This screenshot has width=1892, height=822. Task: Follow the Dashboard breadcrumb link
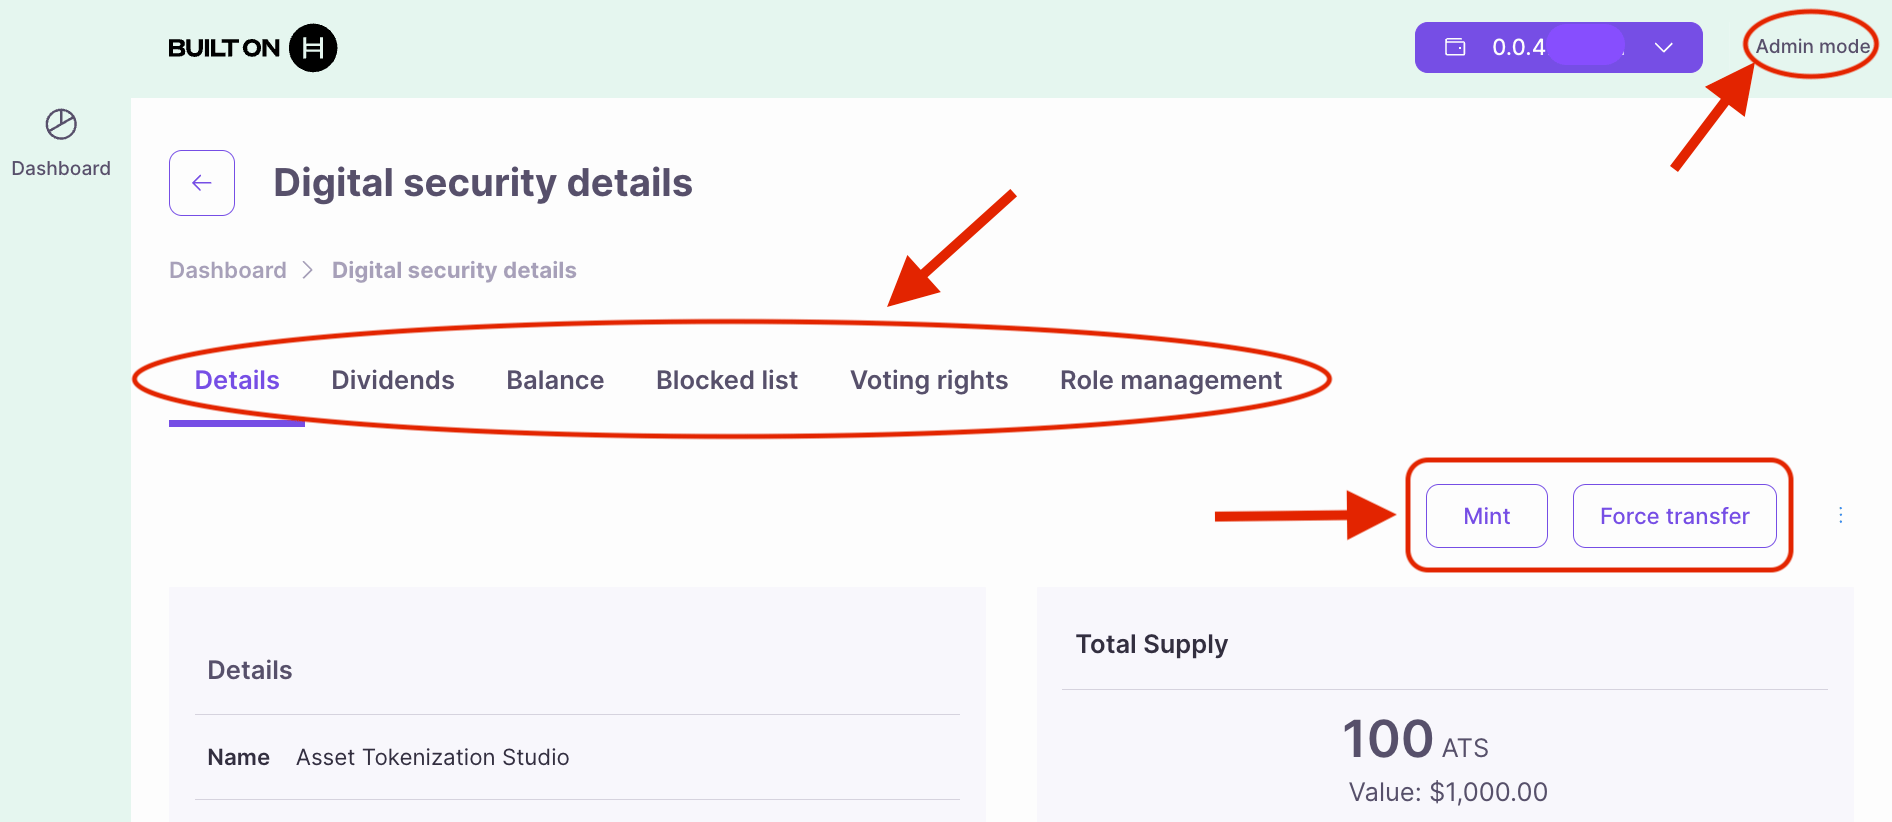pyautogui.click(x=228, y=270)
